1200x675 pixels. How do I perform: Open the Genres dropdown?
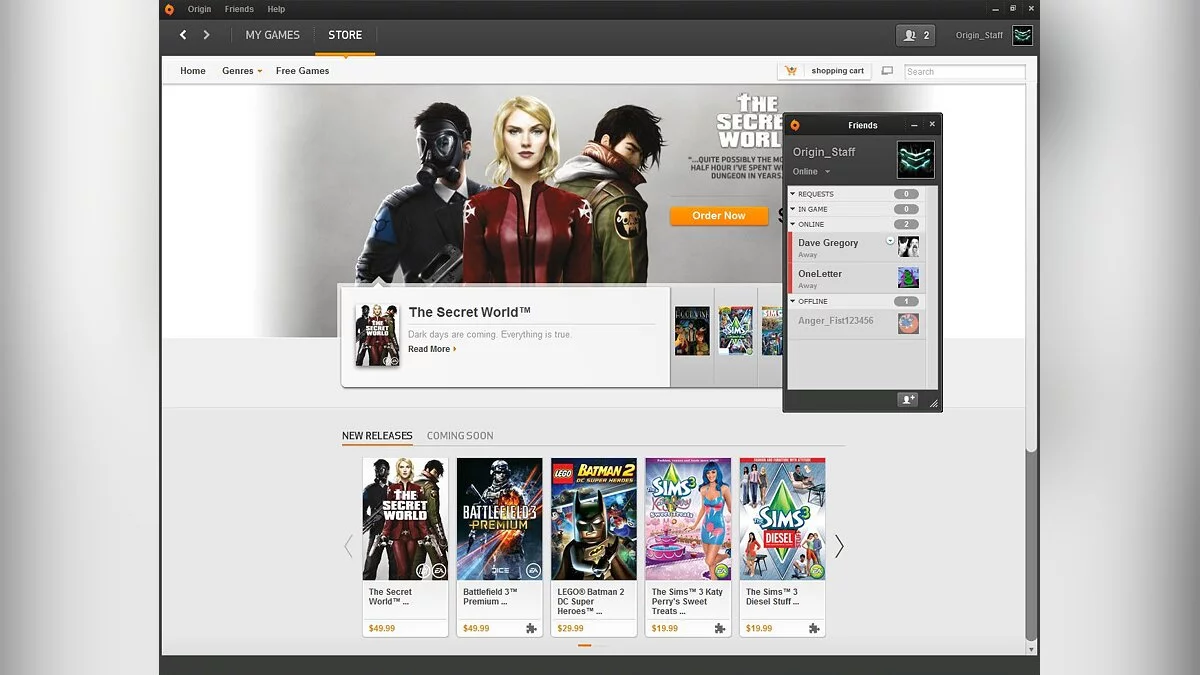pyautogui.click(x=242, y=71)
